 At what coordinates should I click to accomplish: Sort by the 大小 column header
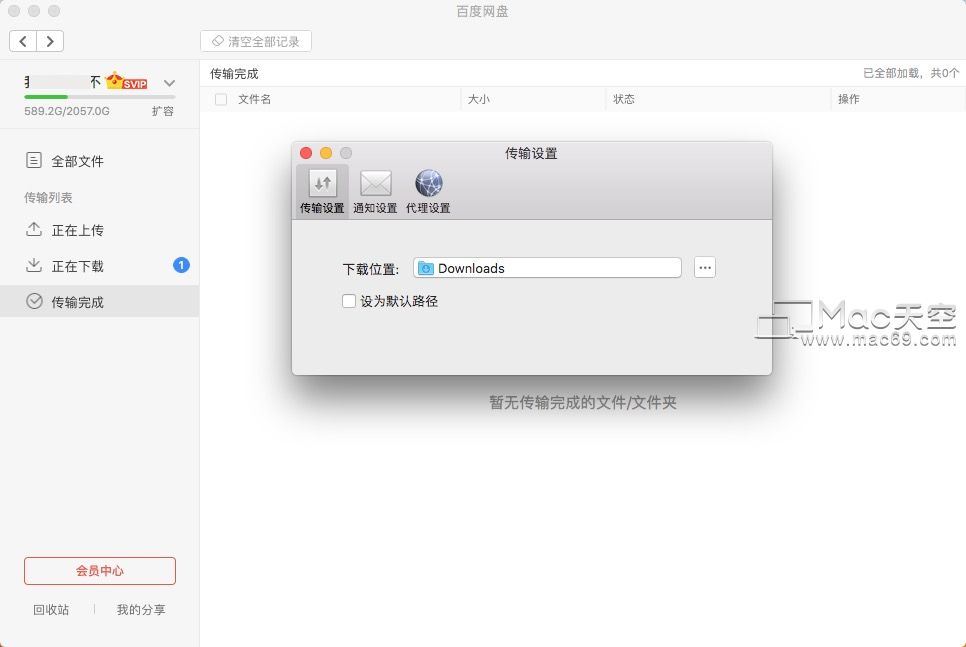[x=479, y=99]
